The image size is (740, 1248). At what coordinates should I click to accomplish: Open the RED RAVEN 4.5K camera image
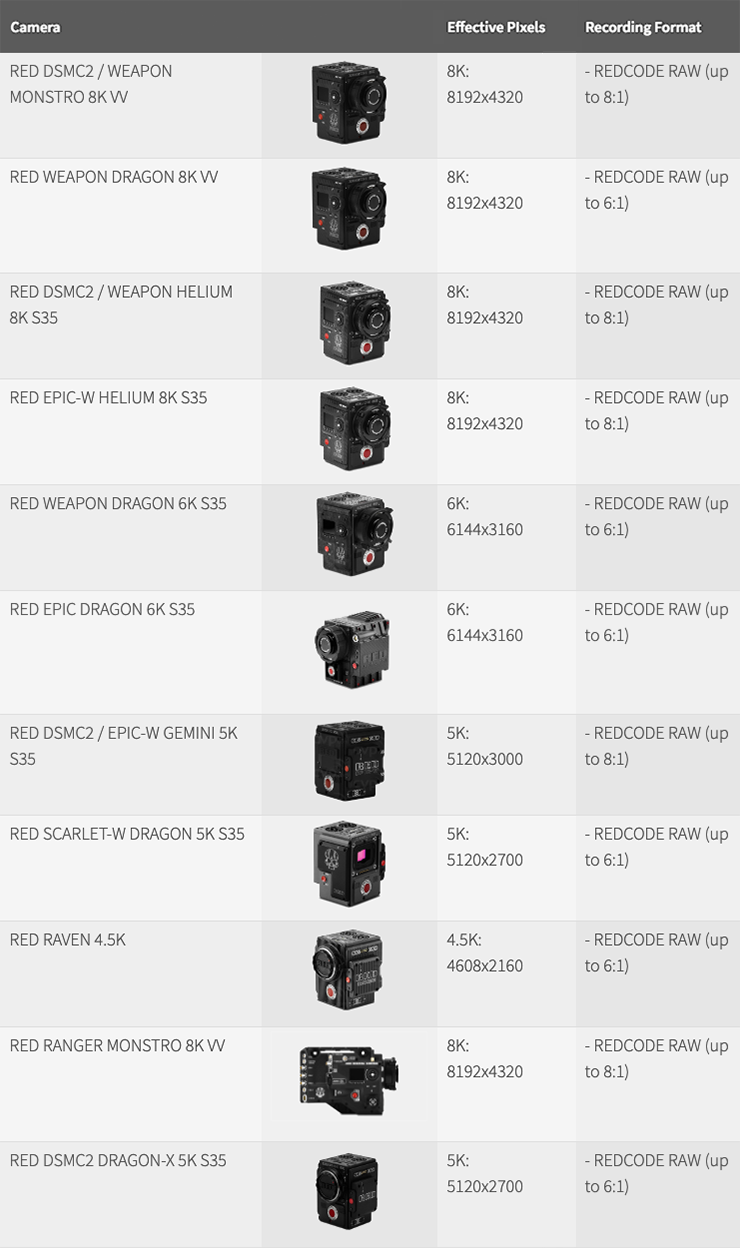pos(348,971)
